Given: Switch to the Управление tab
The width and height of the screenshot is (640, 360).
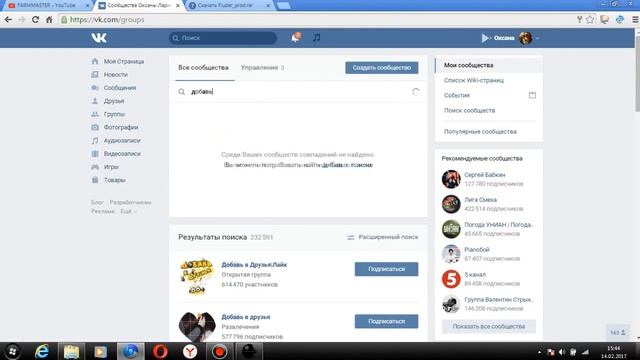Looking at the screenshot, I should click(x=262, y=68).
